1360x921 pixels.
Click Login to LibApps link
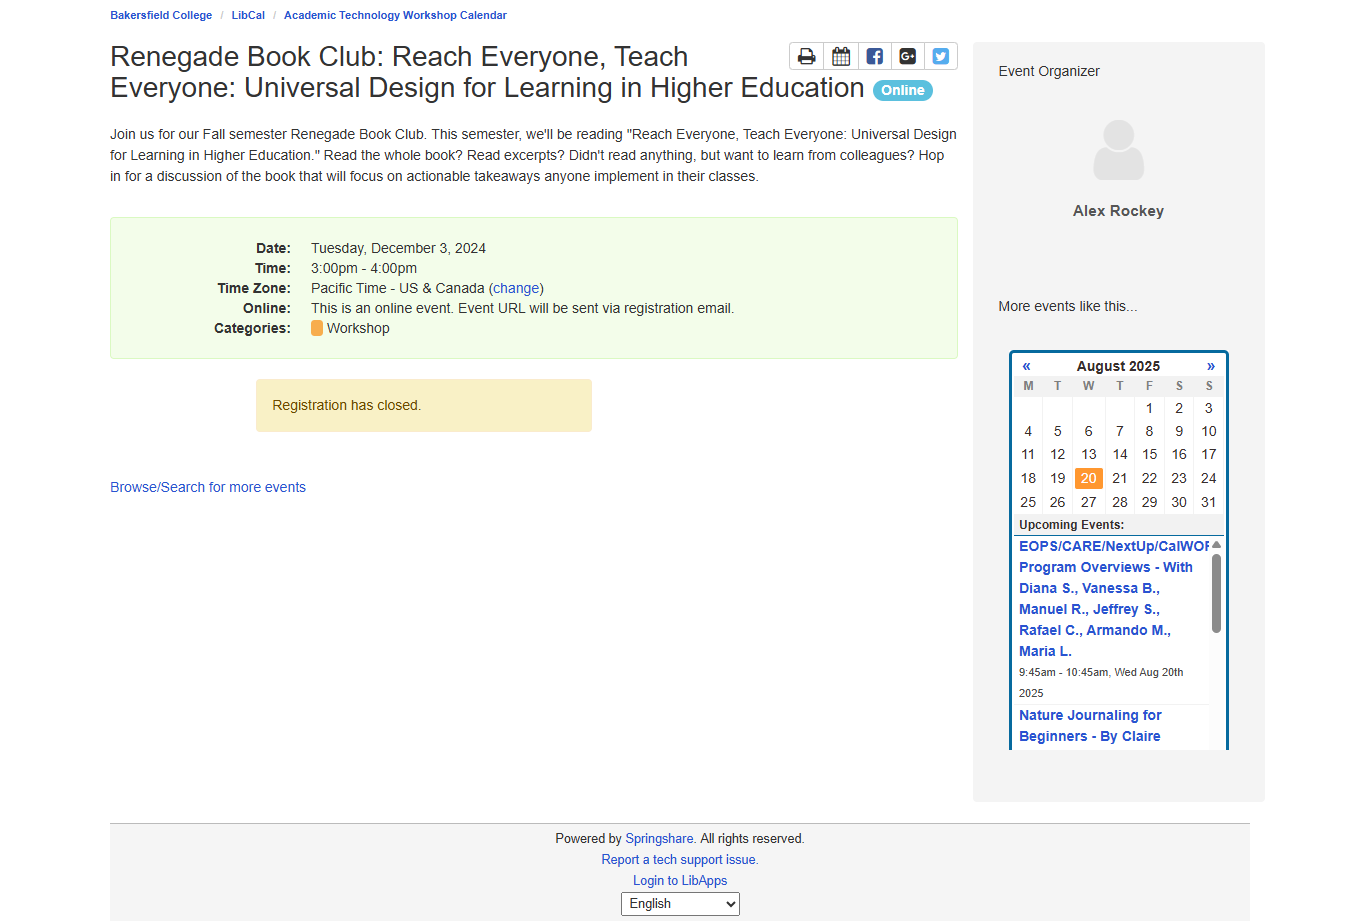680,881
